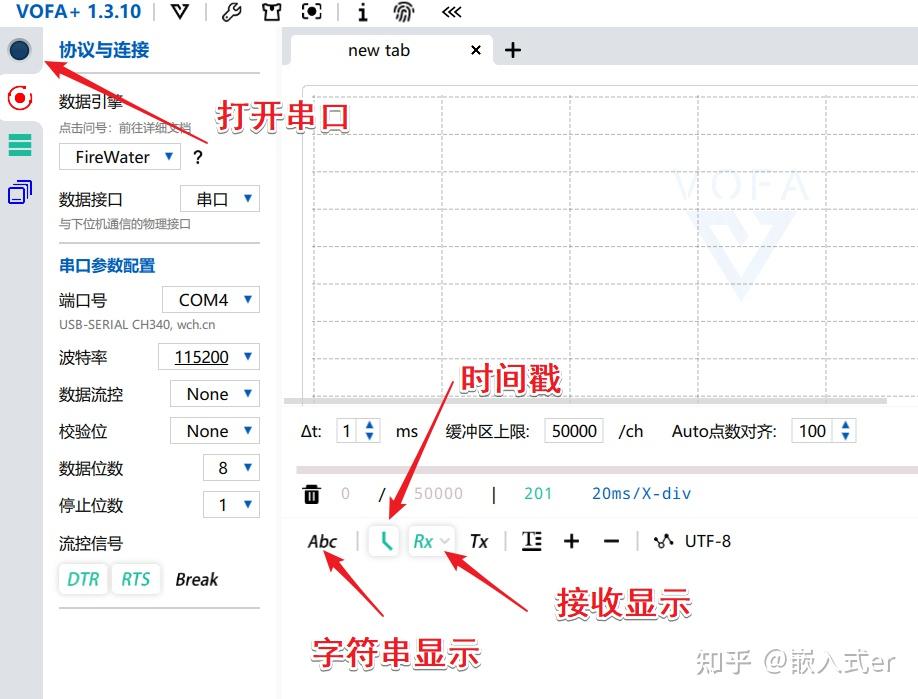Switch to the new tab
918x699 pixels.
pos(379,50)
